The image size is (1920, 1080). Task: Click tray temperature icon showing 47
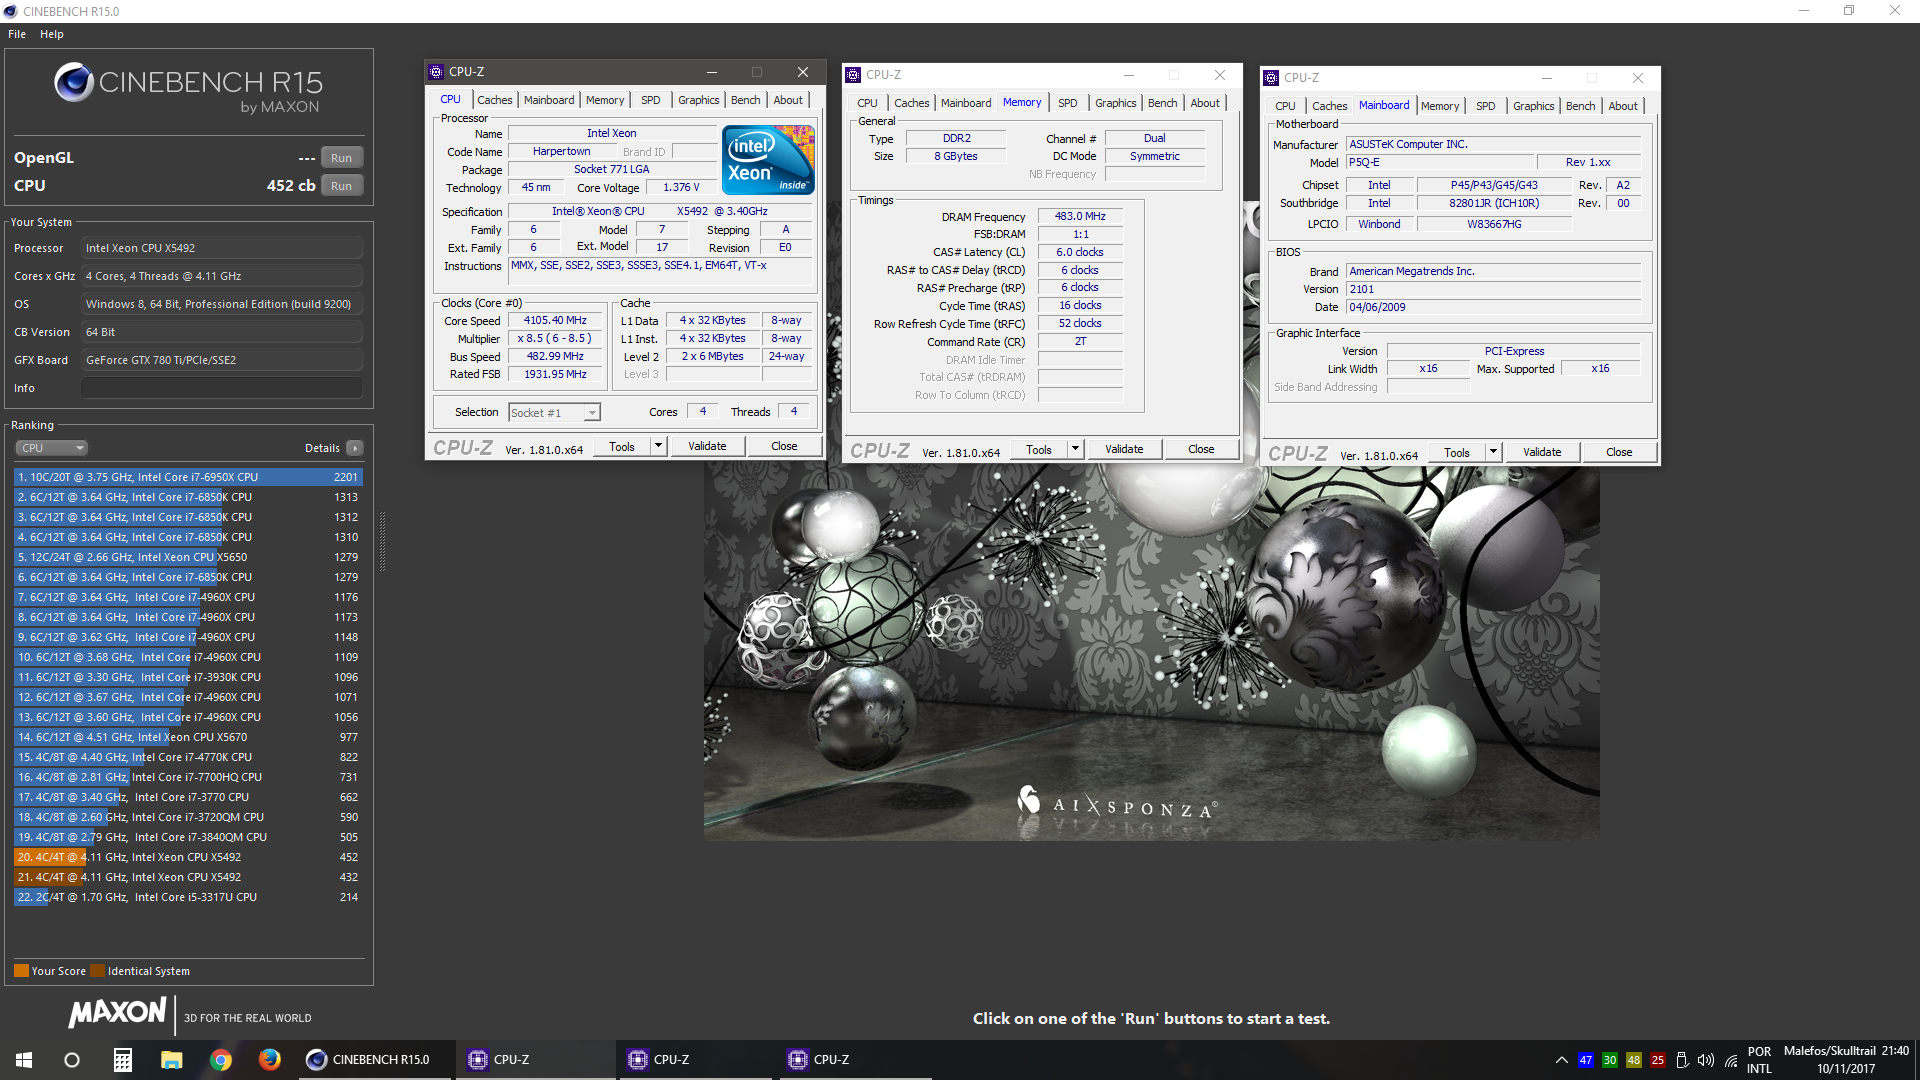1585,1060
